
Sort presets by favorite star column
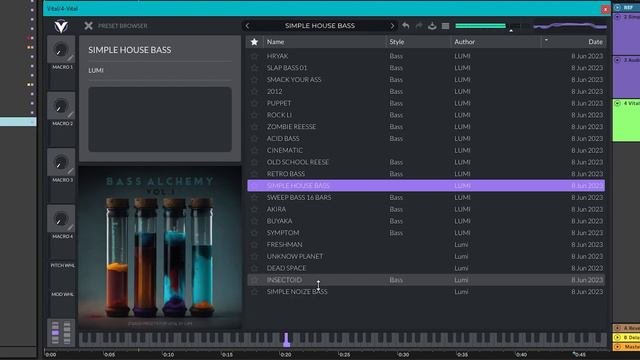click(x=254, y=42)
